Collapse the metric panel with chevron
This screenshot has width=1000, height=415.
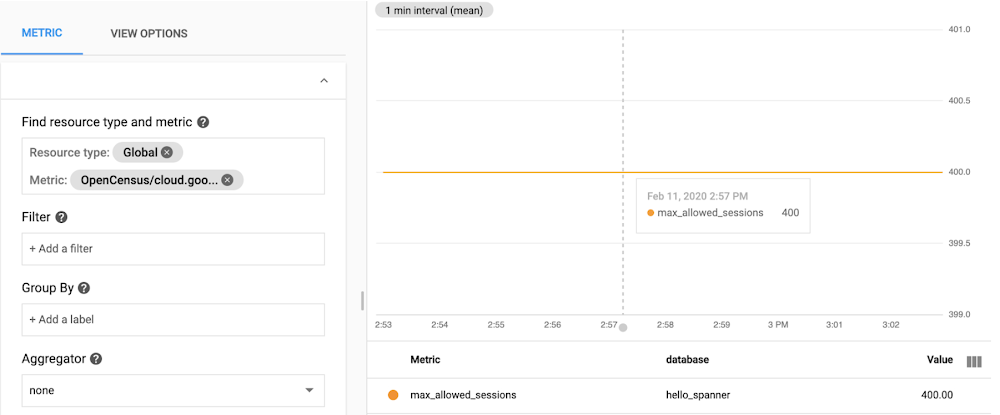pos(323,81)
